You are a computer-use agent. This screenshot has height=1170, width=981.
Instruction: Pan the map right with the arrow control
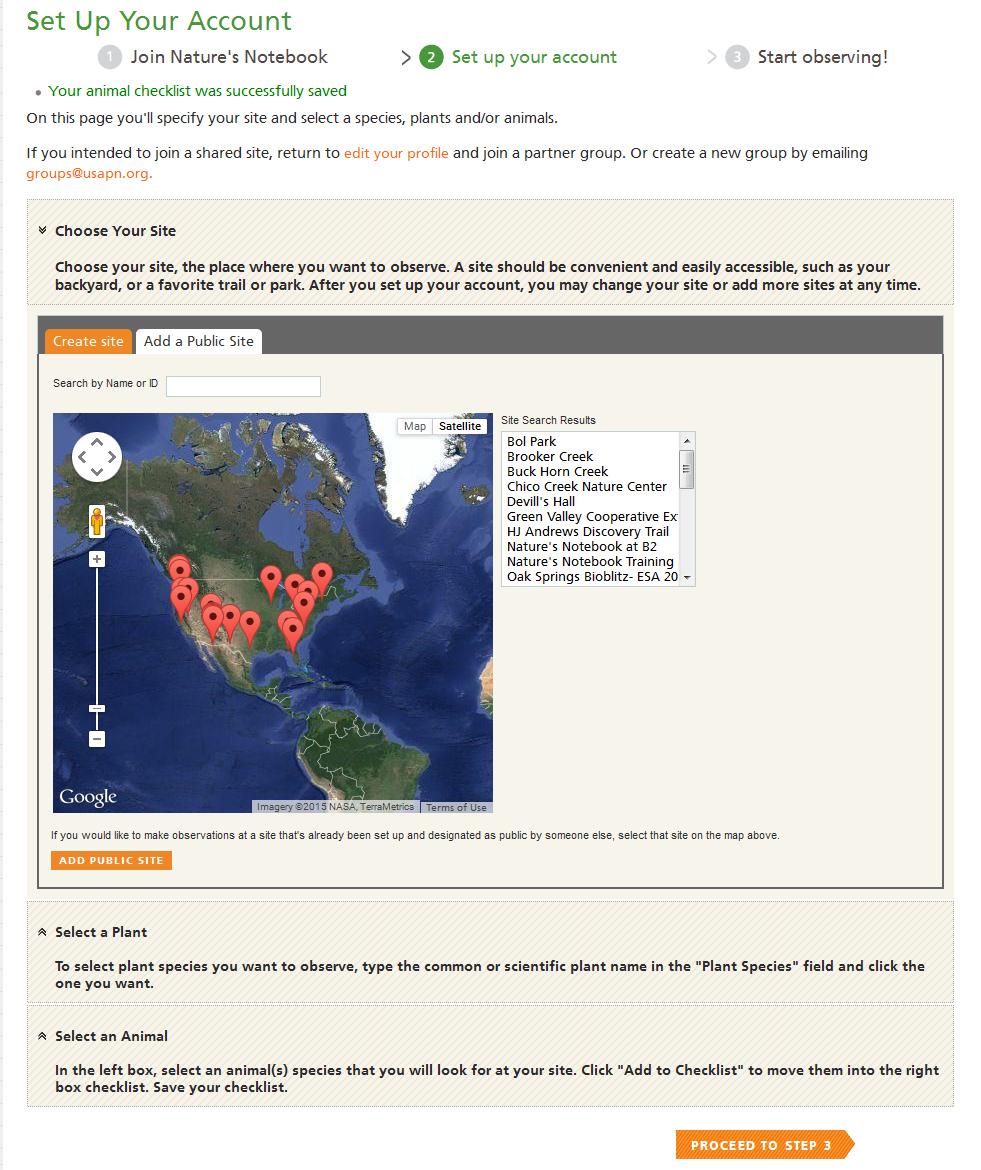coord(113,458)
